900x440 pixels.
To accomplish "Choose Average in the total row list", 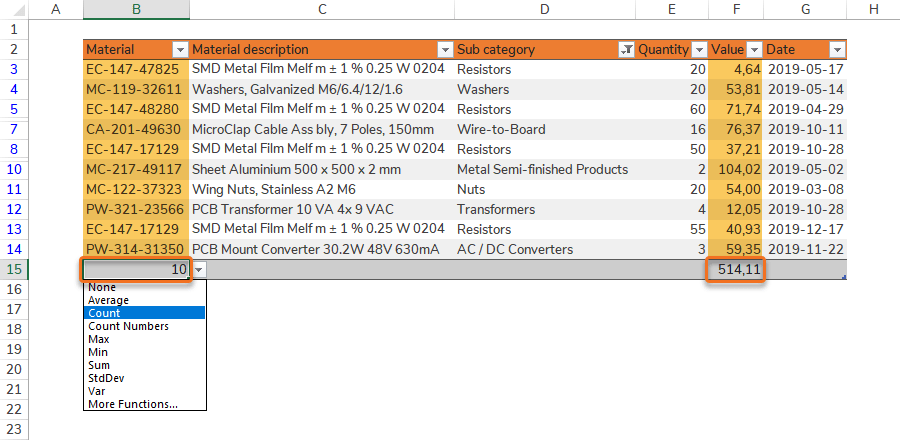I will coord(108,300).
